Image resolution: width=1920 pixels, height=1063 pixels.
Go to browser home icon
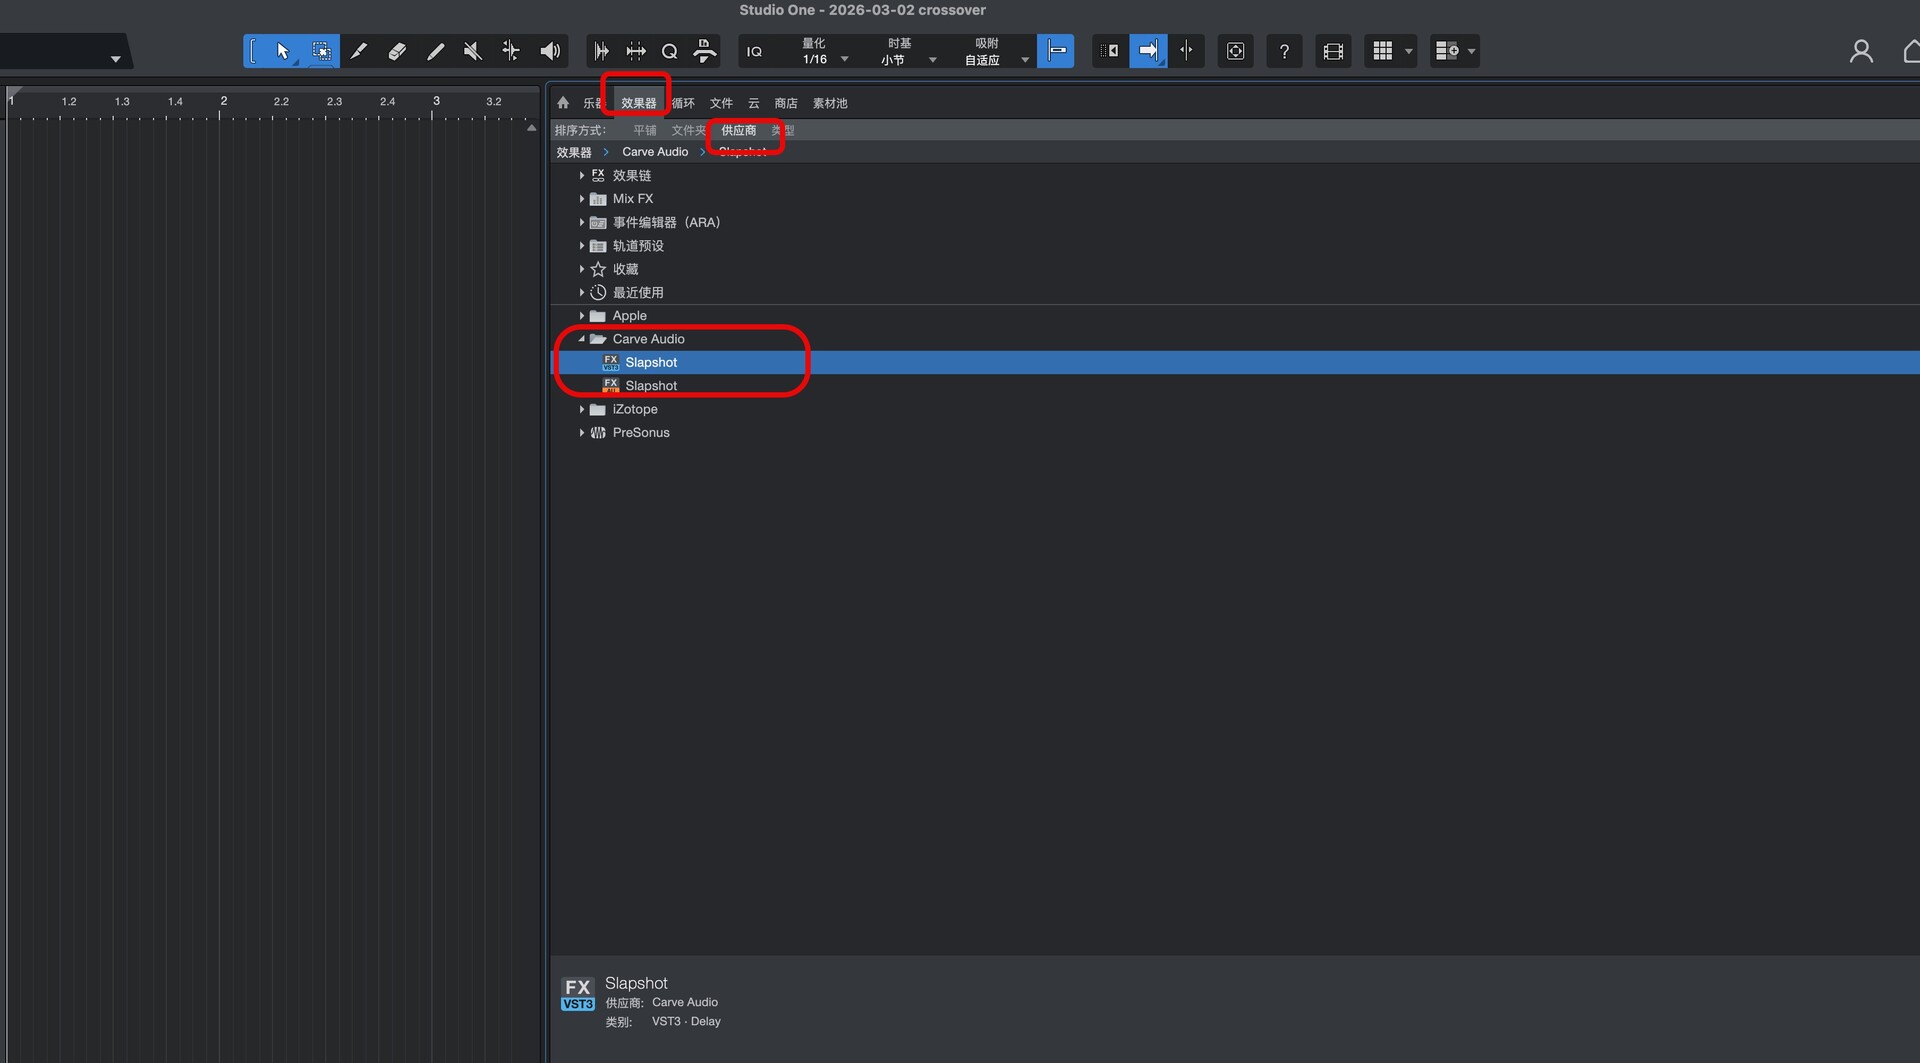tap(563, 103)
